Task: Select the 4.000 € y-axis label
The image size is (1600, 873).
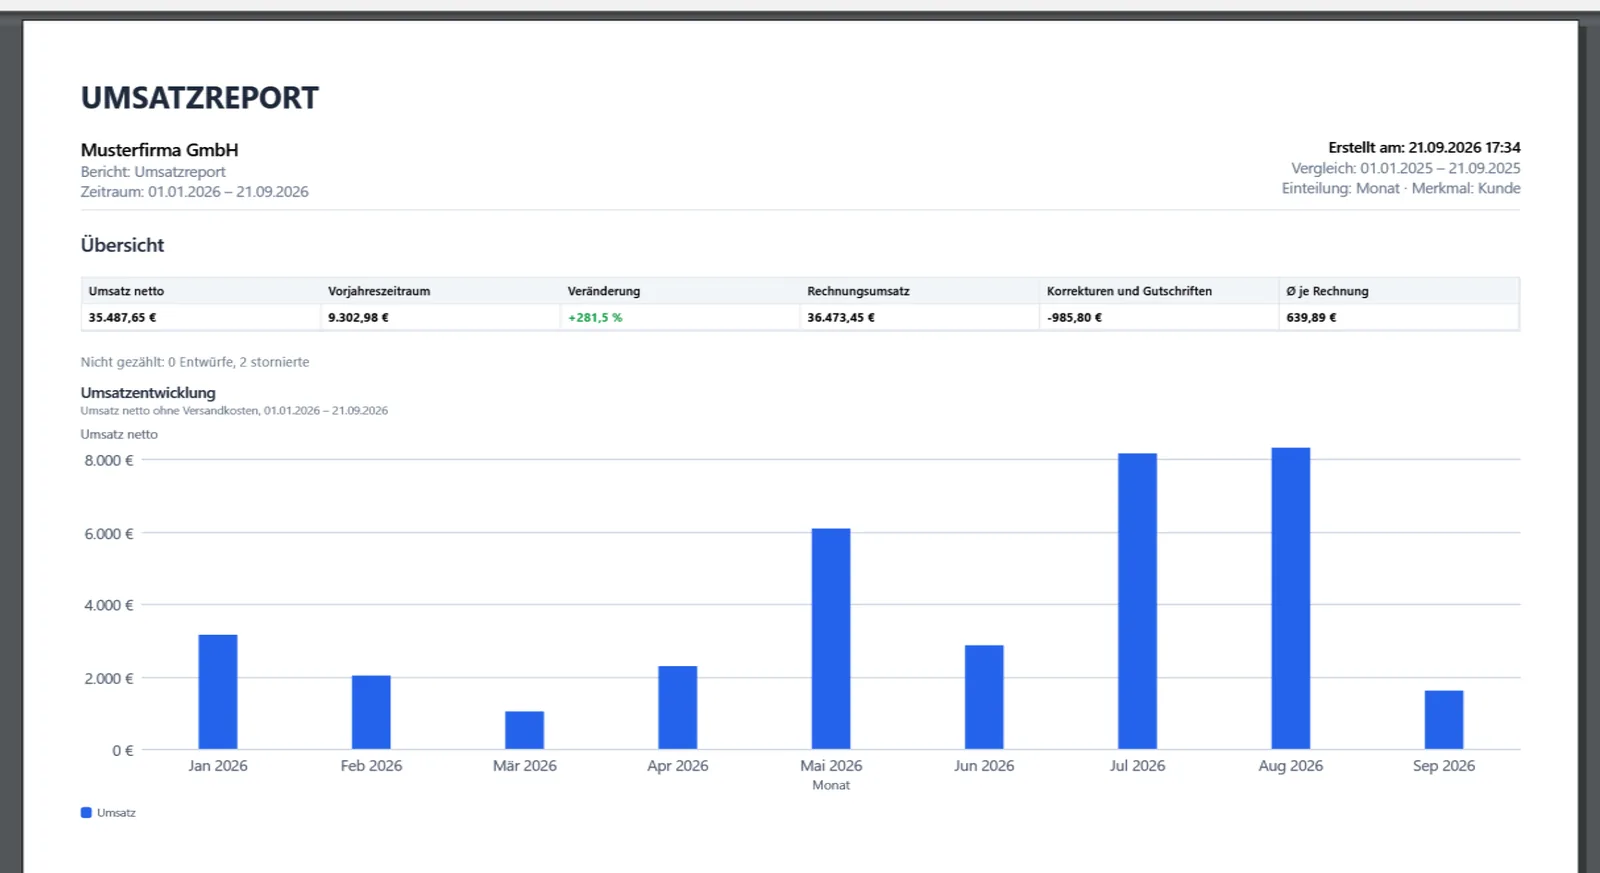Action: (x=109, y=606)
